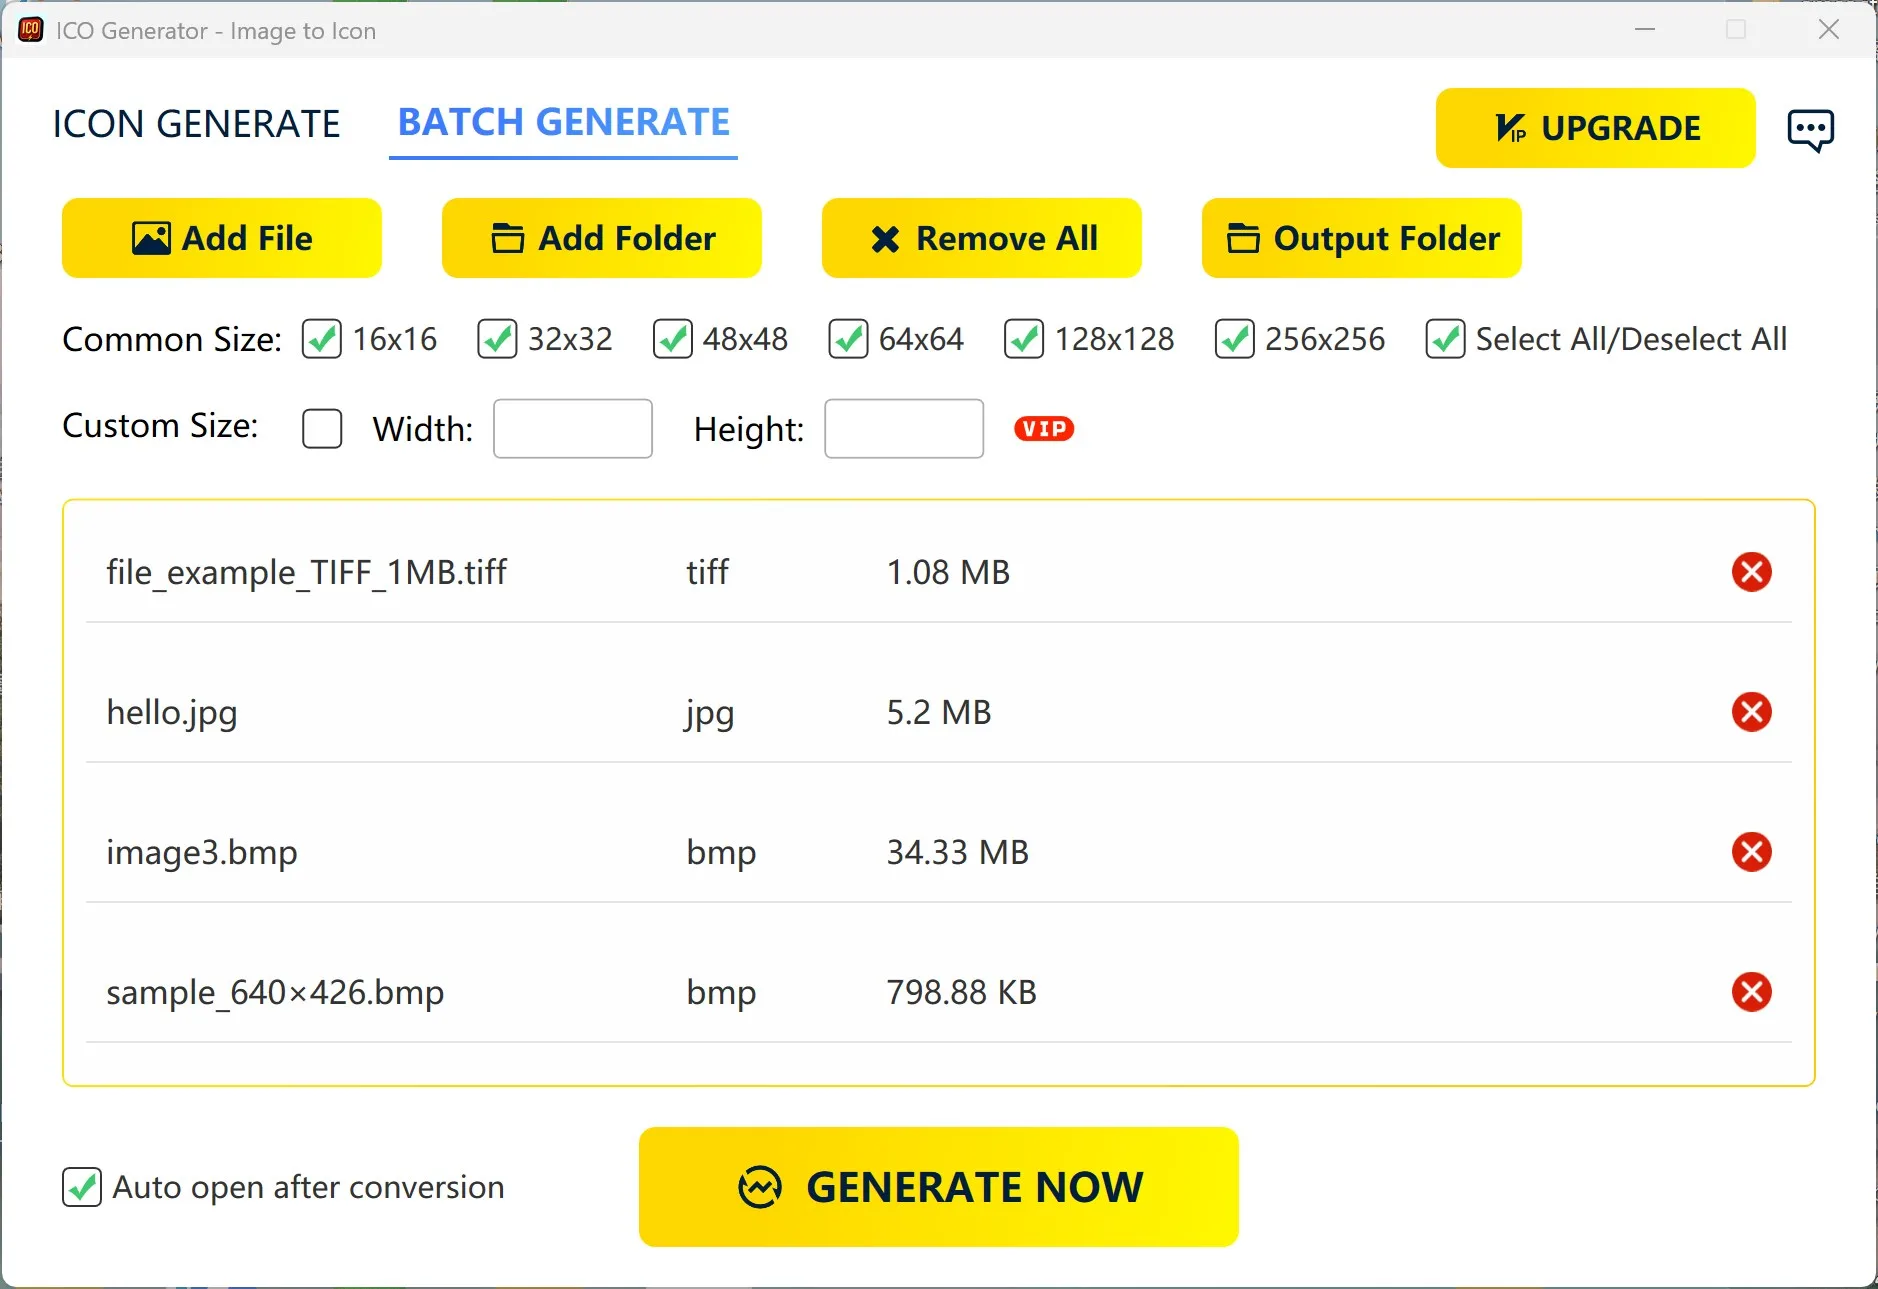Click the Add Folder button
1878x1289 pixels.
point(602,238)
